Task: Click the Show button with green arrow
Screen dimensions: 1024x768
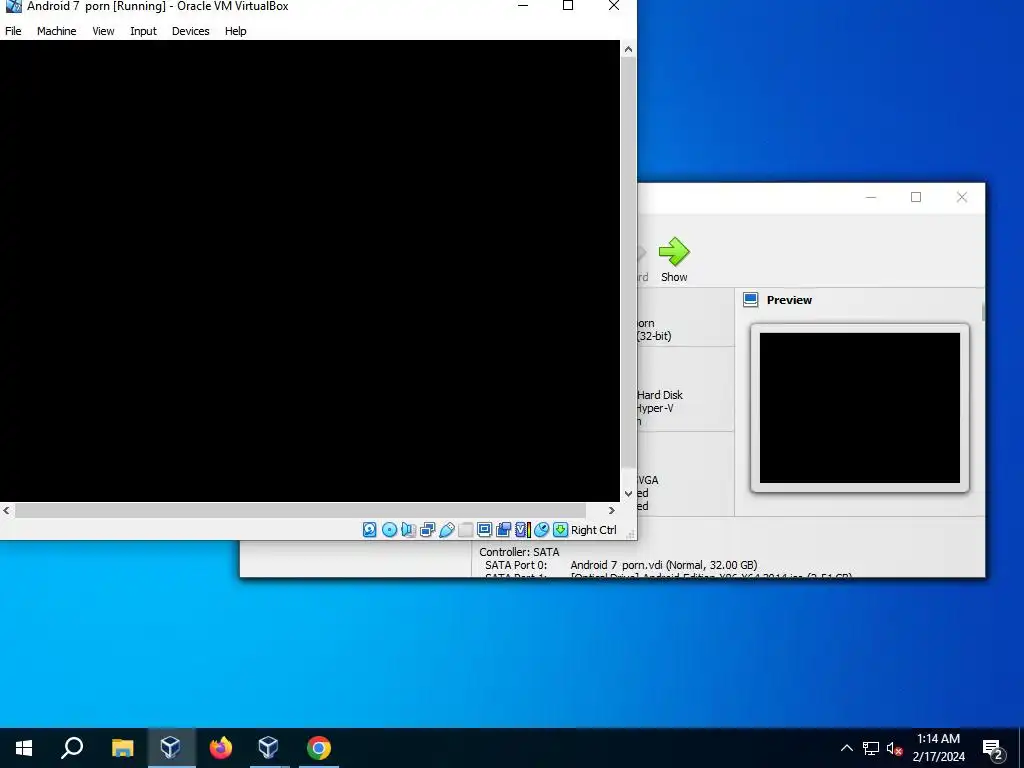Action: [674, 260]
